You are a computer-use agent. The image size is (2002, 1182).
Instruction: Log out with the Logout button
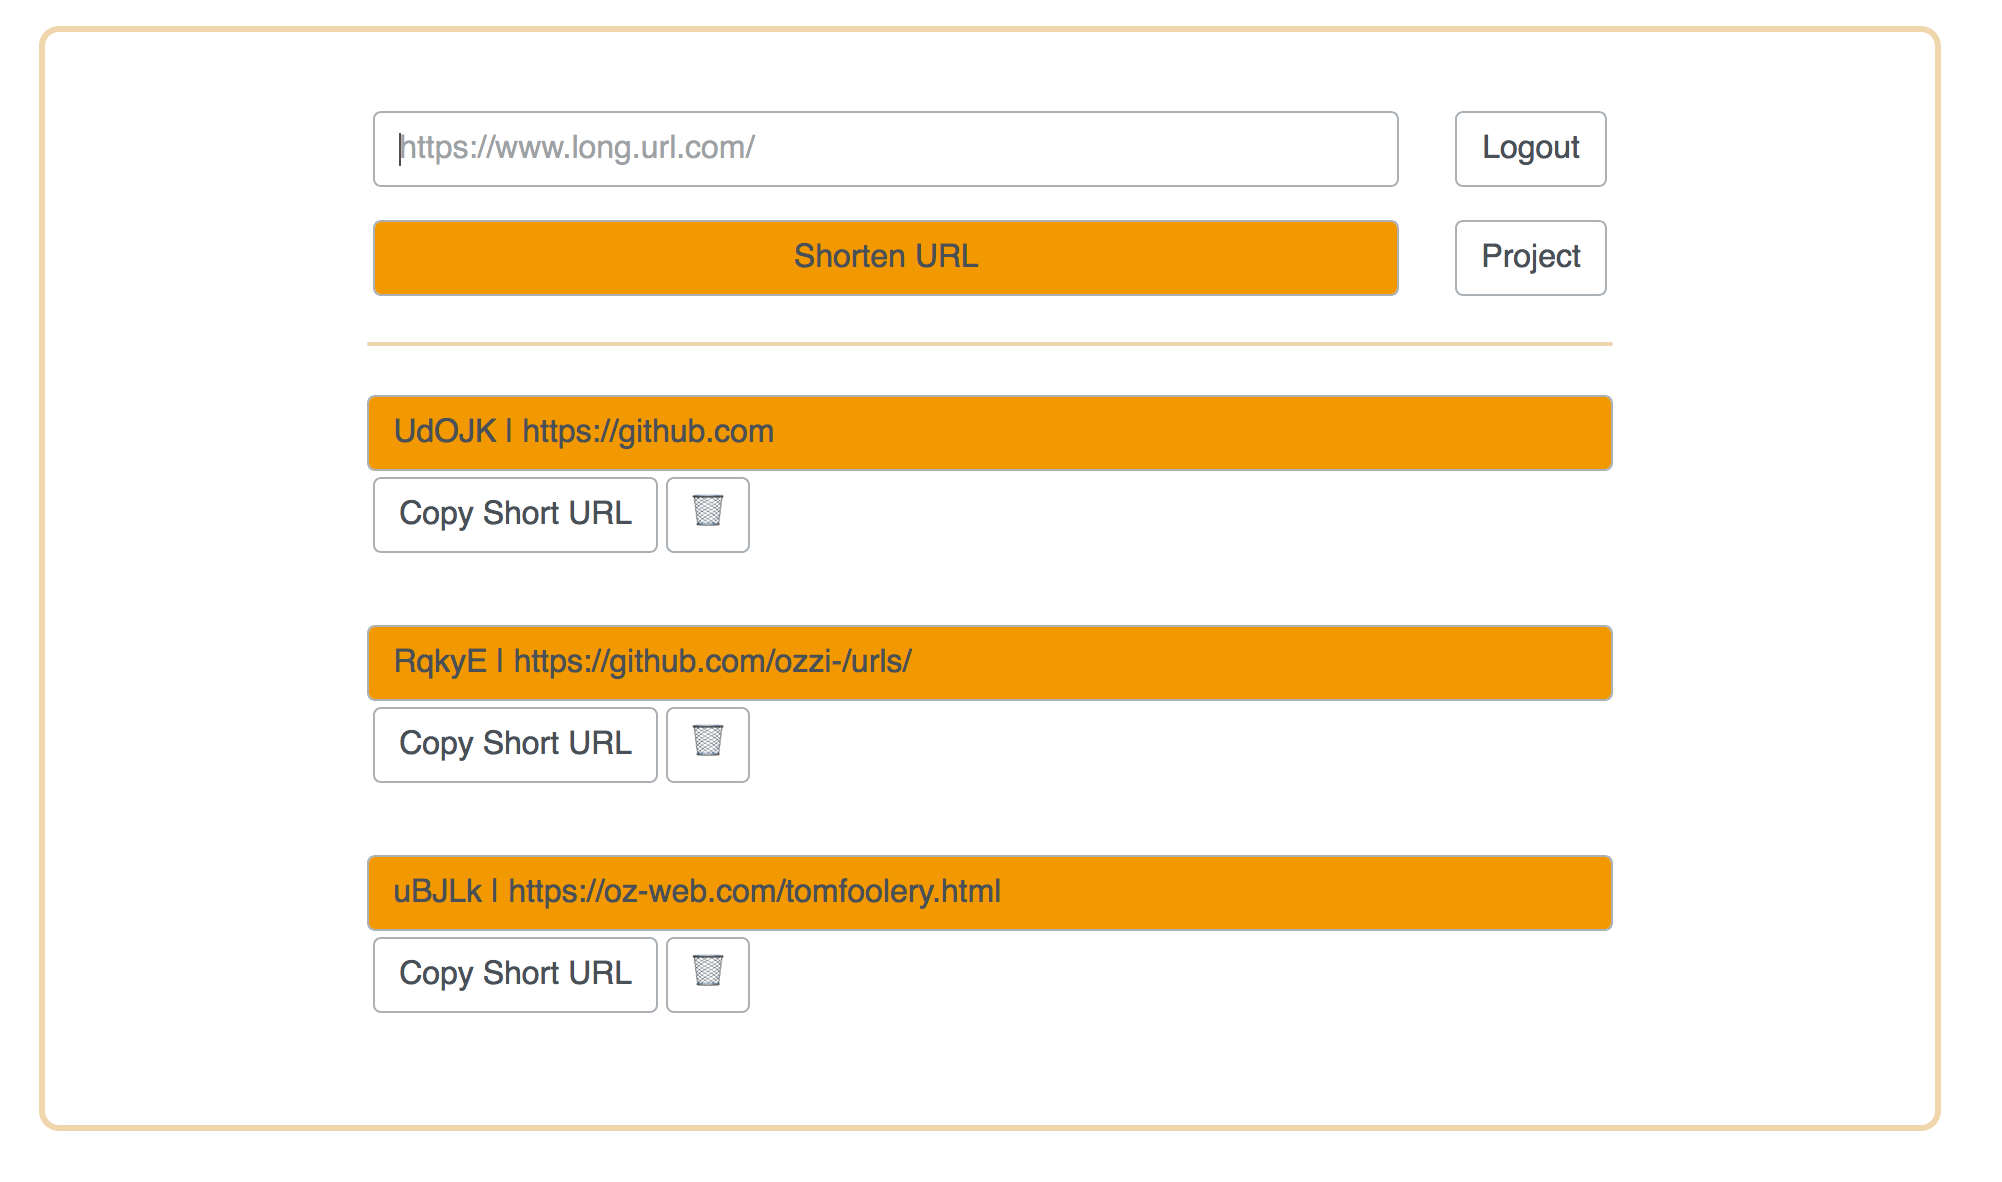1530,149
